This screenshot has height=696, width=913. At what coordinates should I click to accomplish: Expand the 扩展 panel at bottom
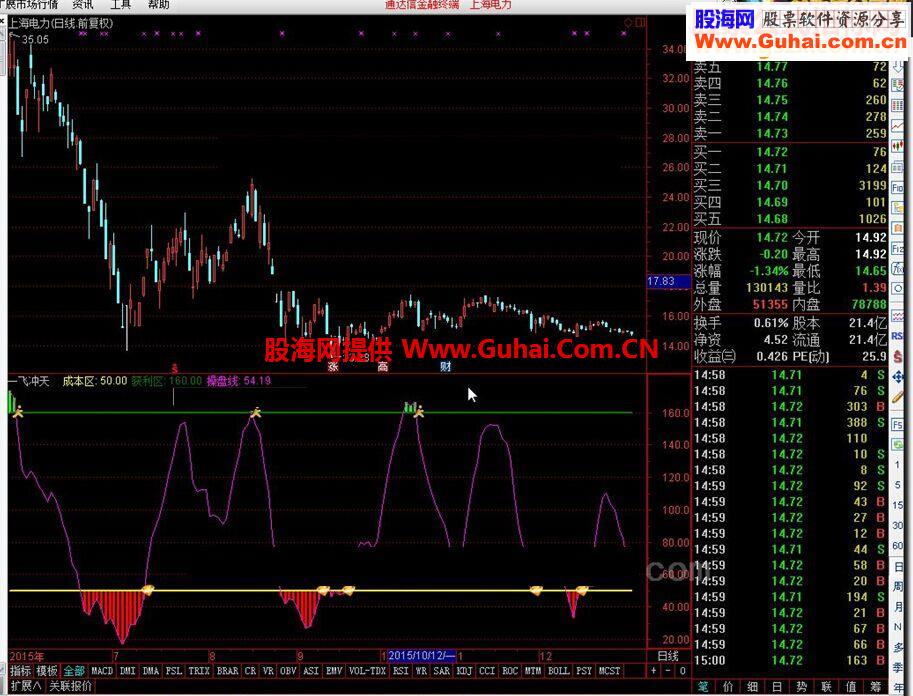pos(26,686)
